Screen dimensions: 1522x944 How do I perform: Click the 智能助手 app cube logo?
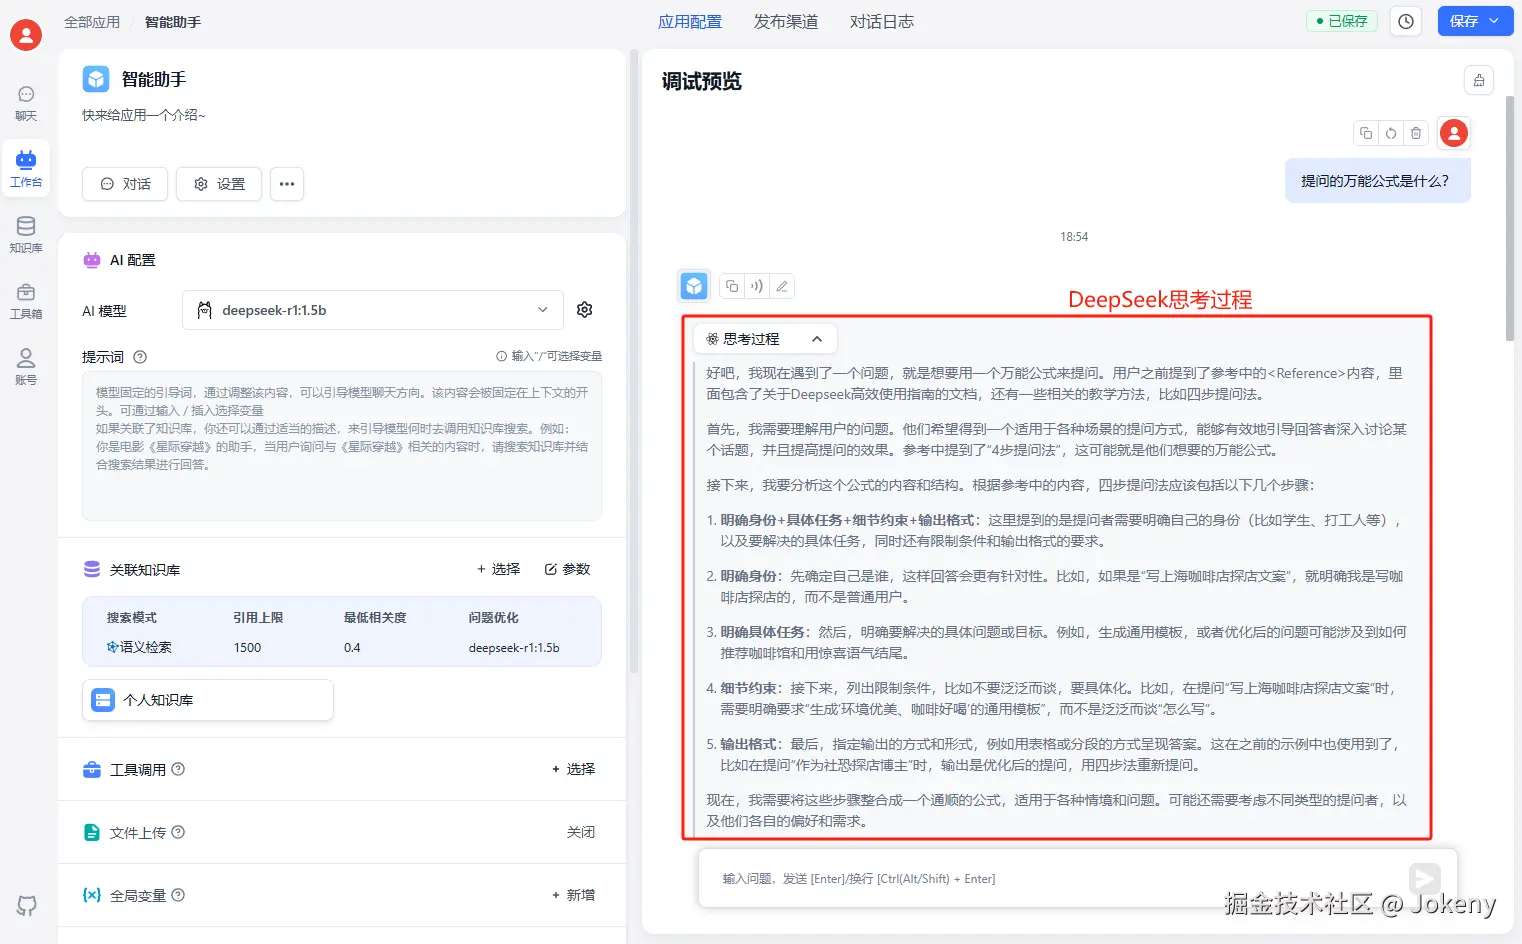[96, 79]
